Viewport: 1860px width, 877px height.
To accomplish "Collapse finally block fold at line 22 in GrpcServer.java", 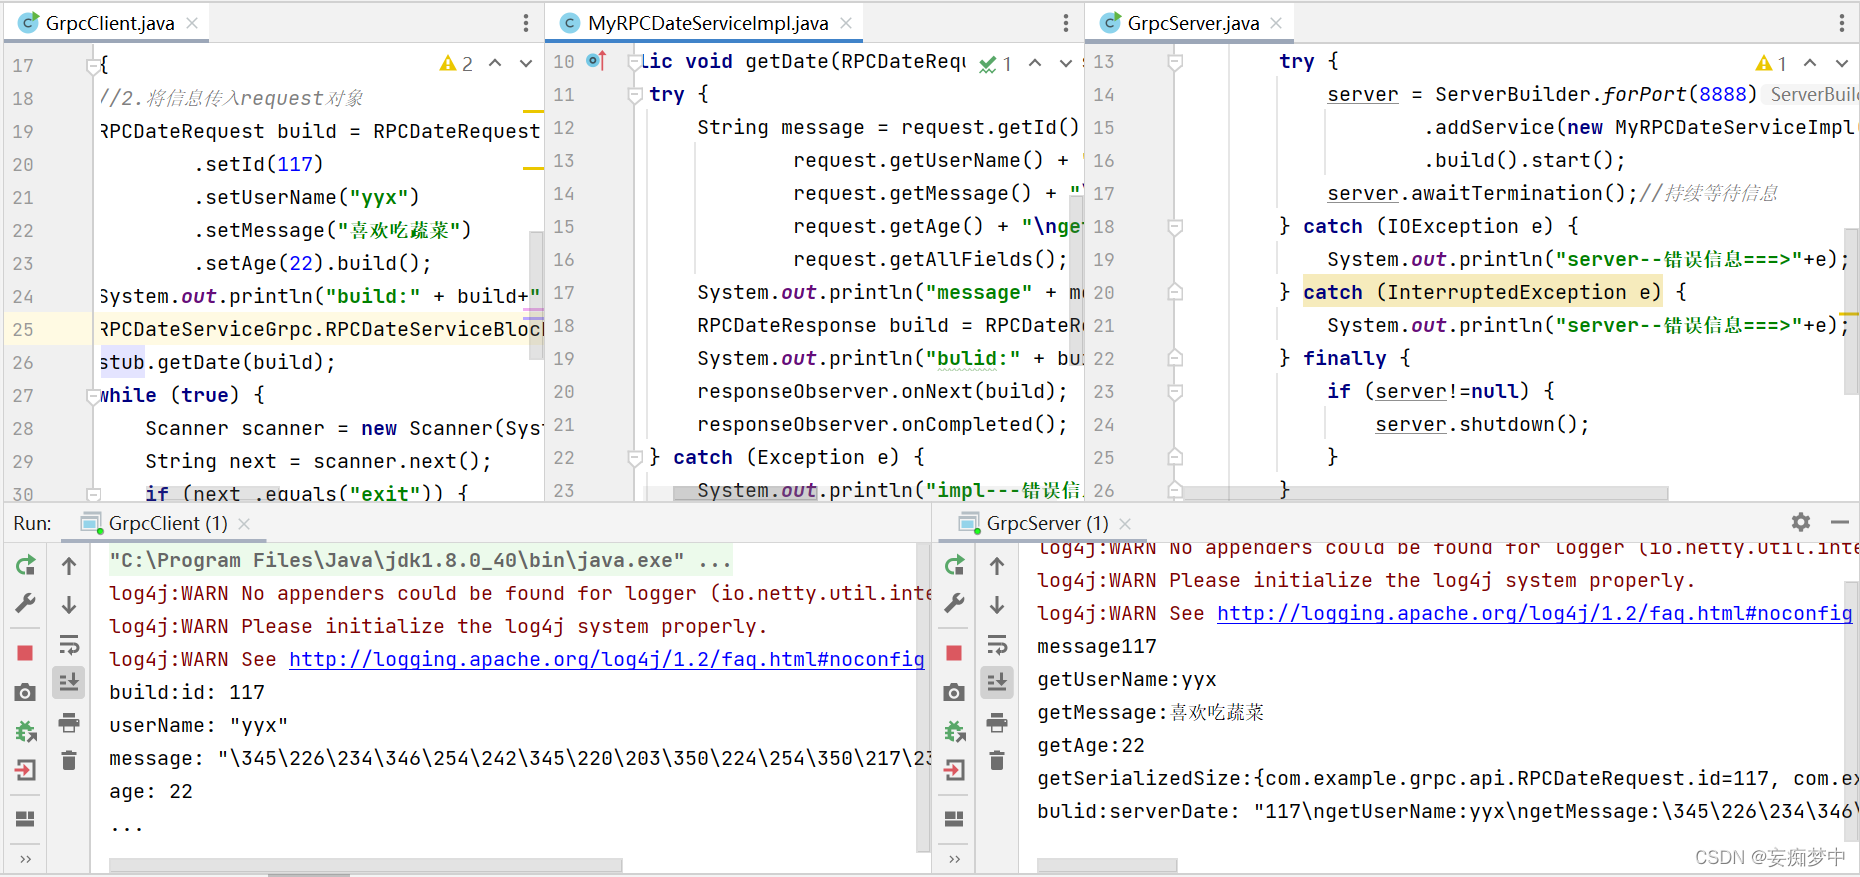I will (x=1176, y=359).
